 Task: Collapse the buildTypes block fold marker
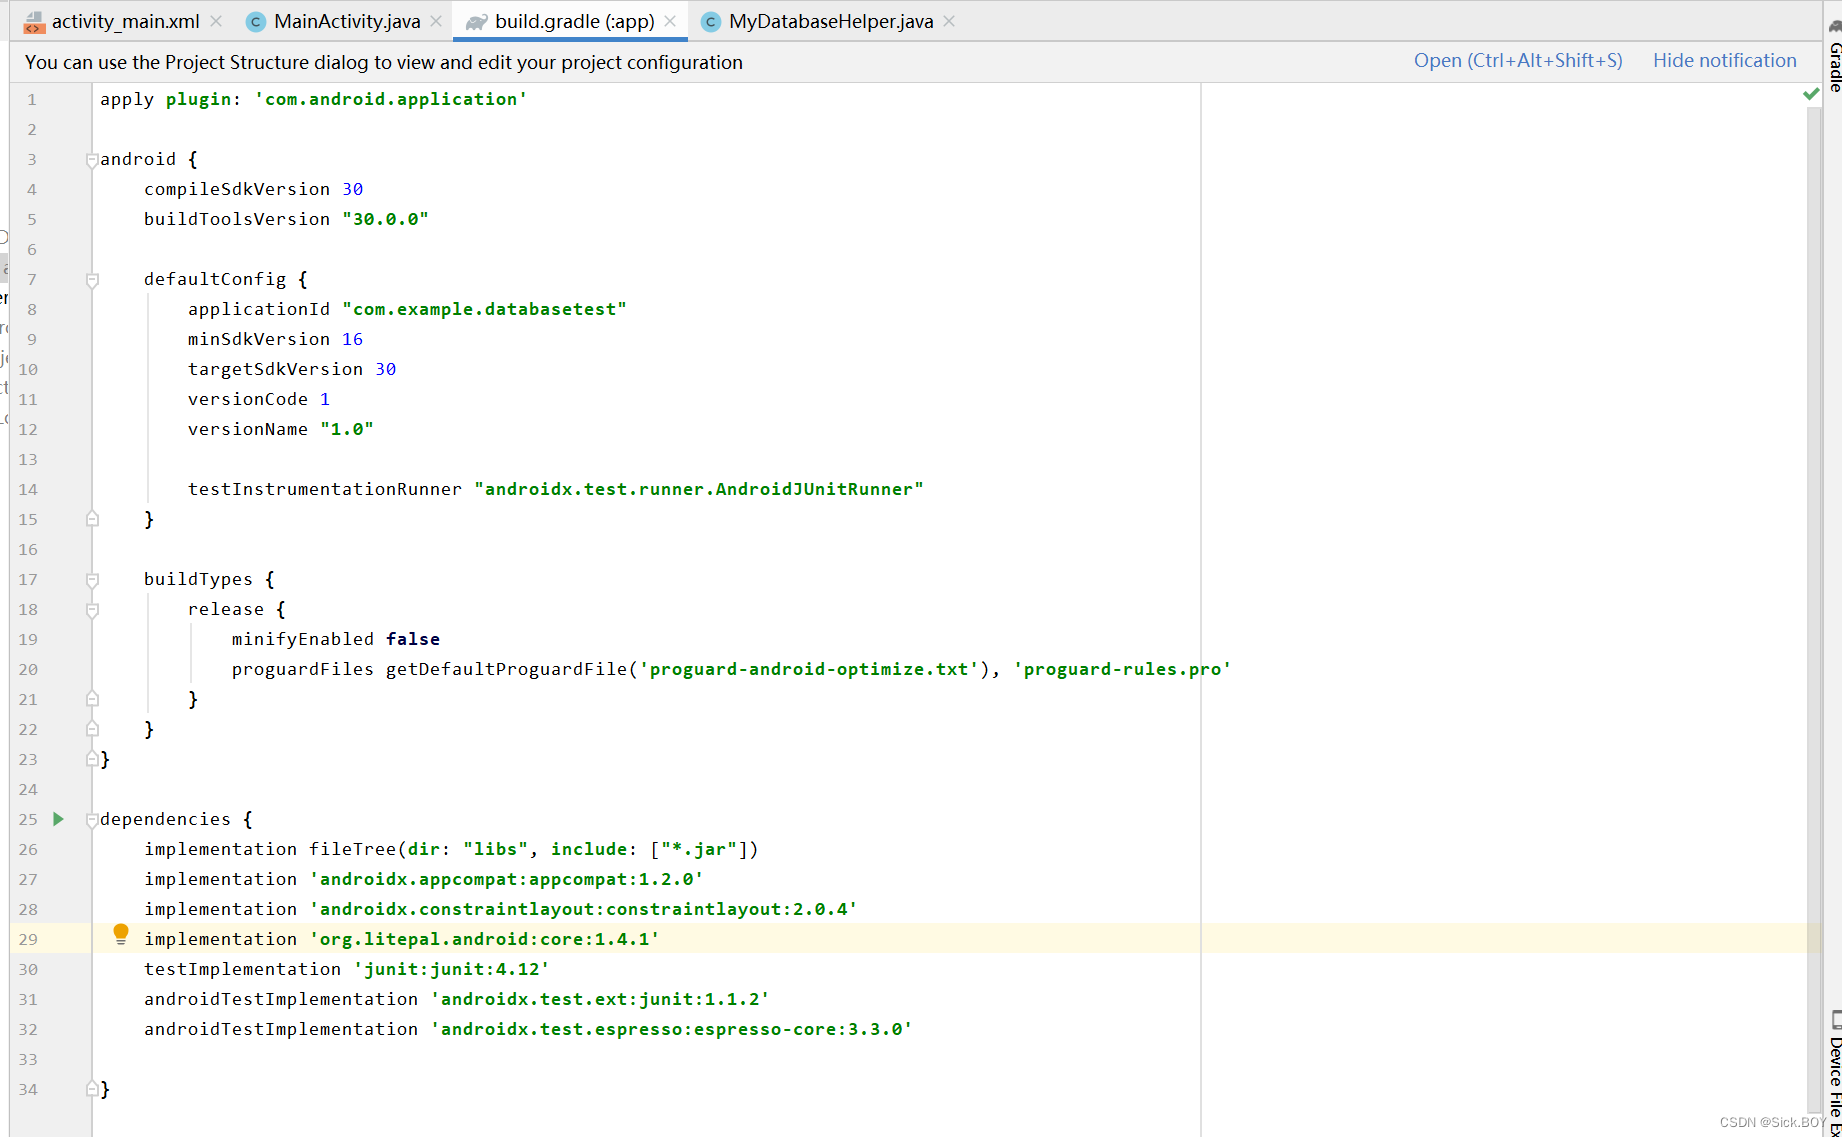(x=92, y=580)
